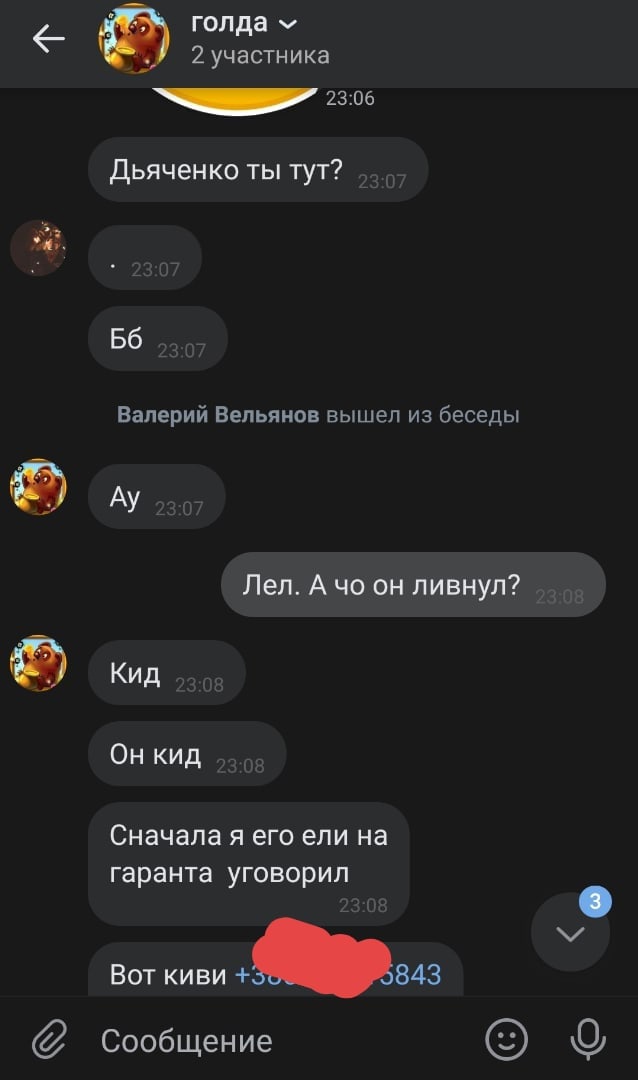Image resolution: width=638 pixels, height=1080 pixels.
Task: Select the Он кид message bubble
Action: pos(187,754)
